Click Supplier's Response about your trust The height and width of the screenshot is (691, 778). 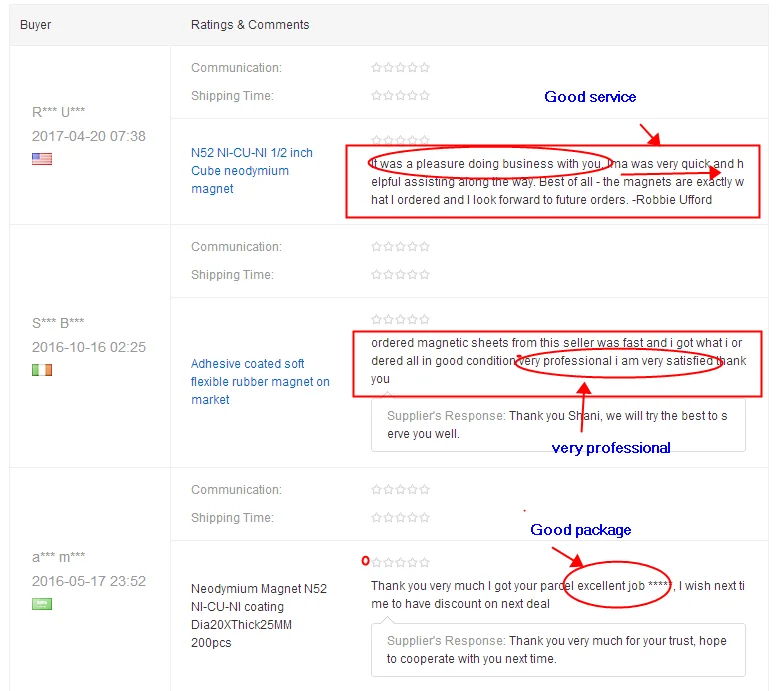[x=557, y=650]
